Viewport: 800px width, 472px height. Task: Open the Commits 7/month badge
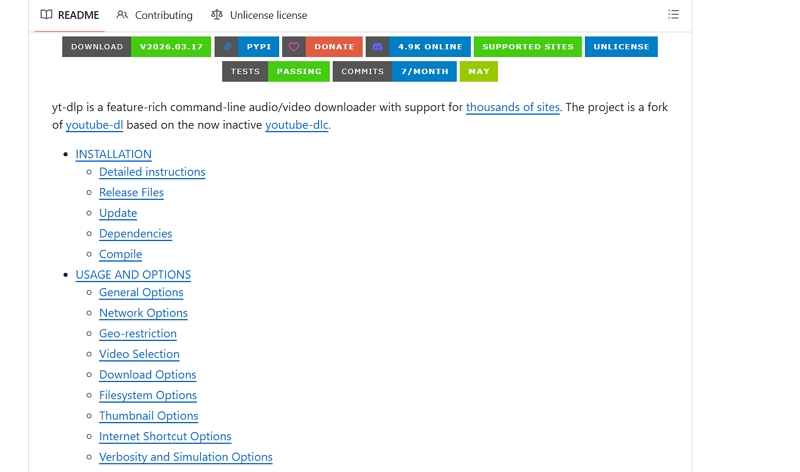coord(394,71)
